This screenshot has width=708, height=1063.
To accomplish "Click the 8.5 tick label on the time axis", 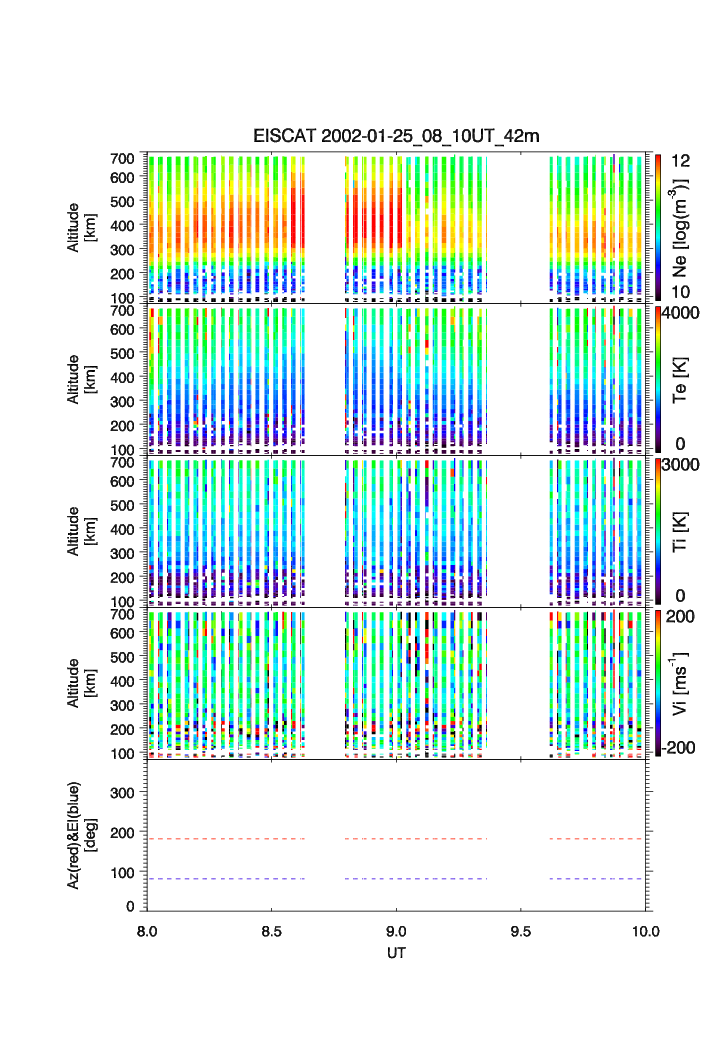I will coord(271,930).
